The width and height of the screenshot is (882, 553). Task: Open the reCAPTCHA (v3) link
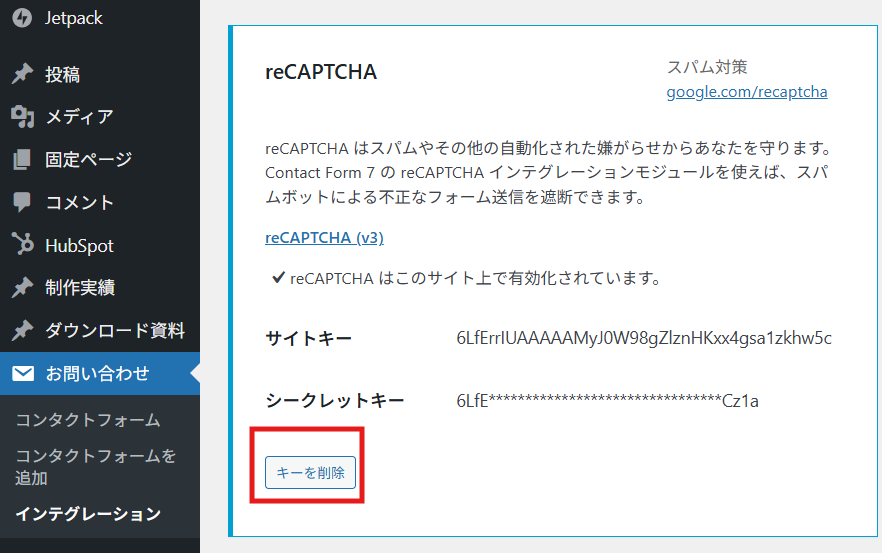[x=324, y=238]
